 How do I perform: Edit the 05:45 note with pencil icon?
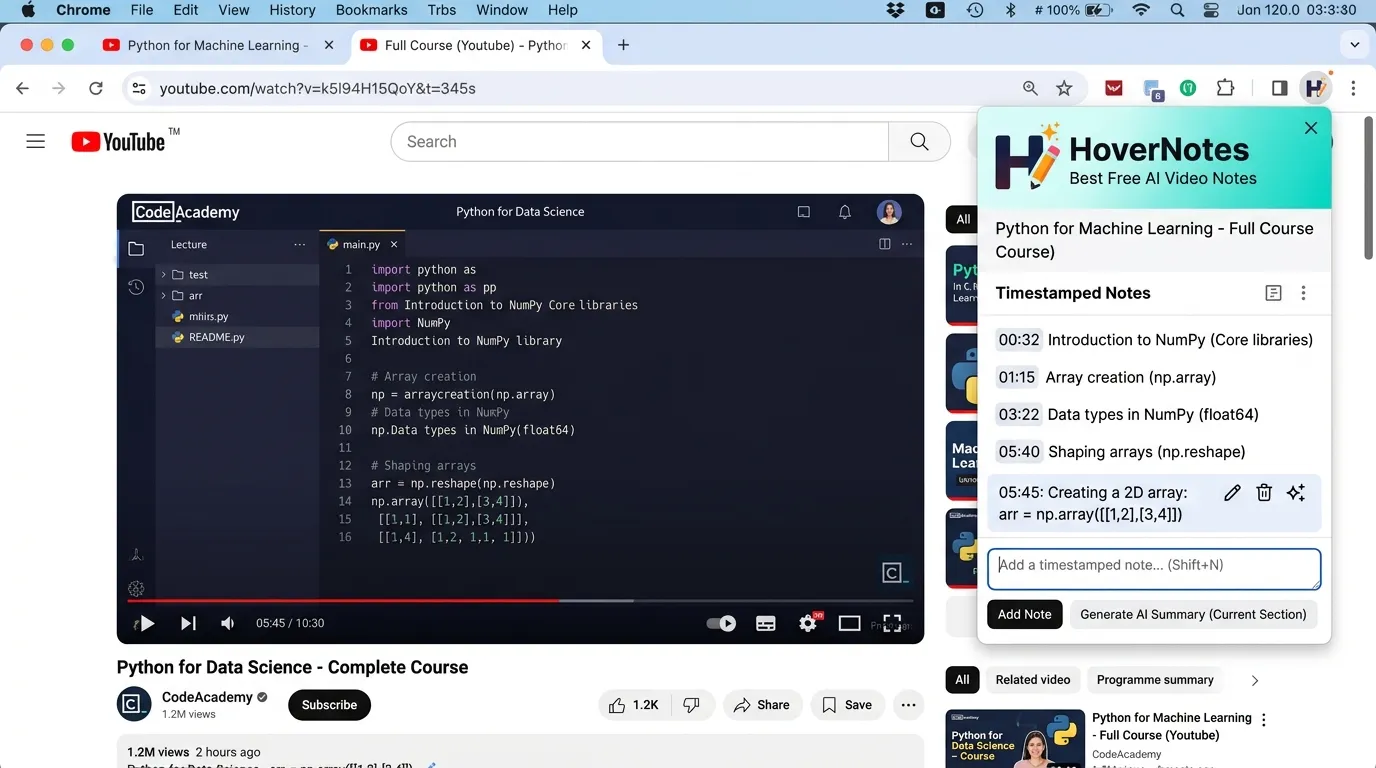tap(1232, 492)
